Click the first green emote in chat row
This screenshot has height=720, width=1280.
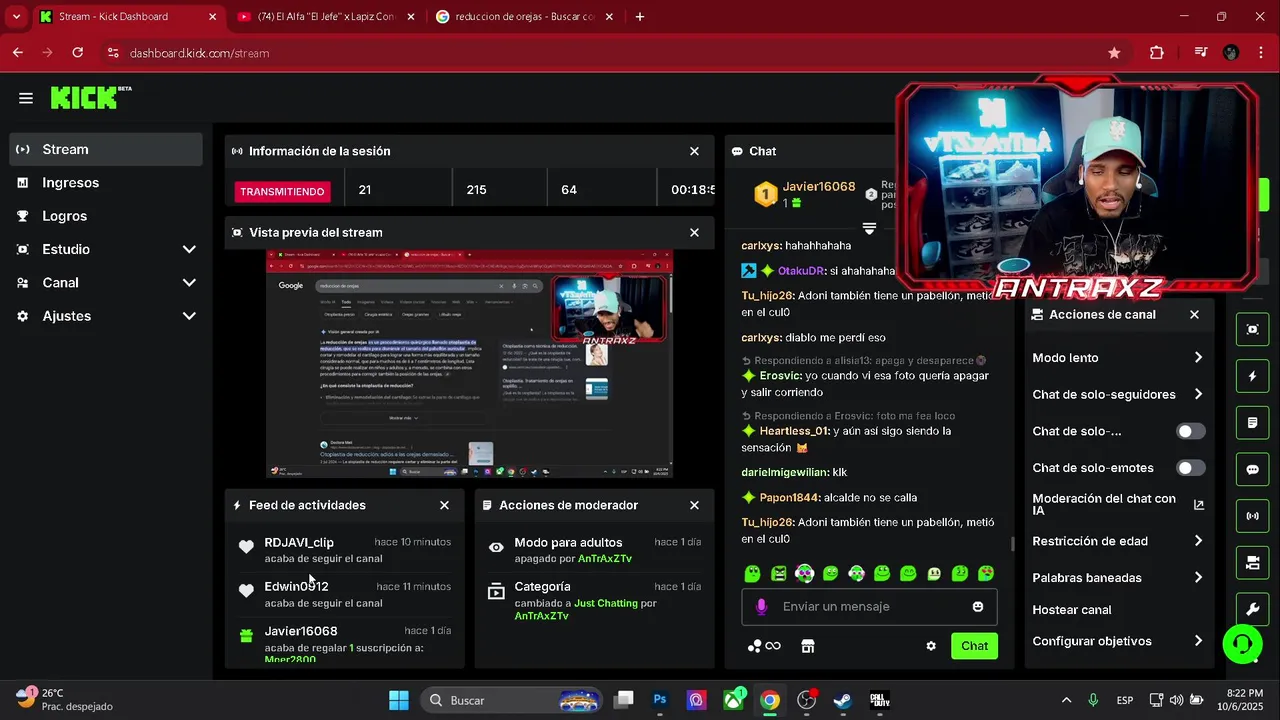753,573
